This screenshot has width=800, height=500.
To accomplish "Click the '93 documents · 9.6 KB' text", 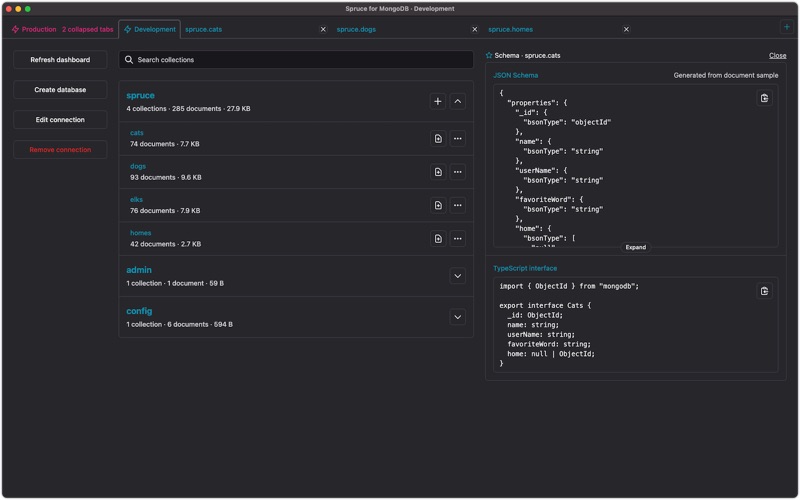I will (x=166, y=177).
